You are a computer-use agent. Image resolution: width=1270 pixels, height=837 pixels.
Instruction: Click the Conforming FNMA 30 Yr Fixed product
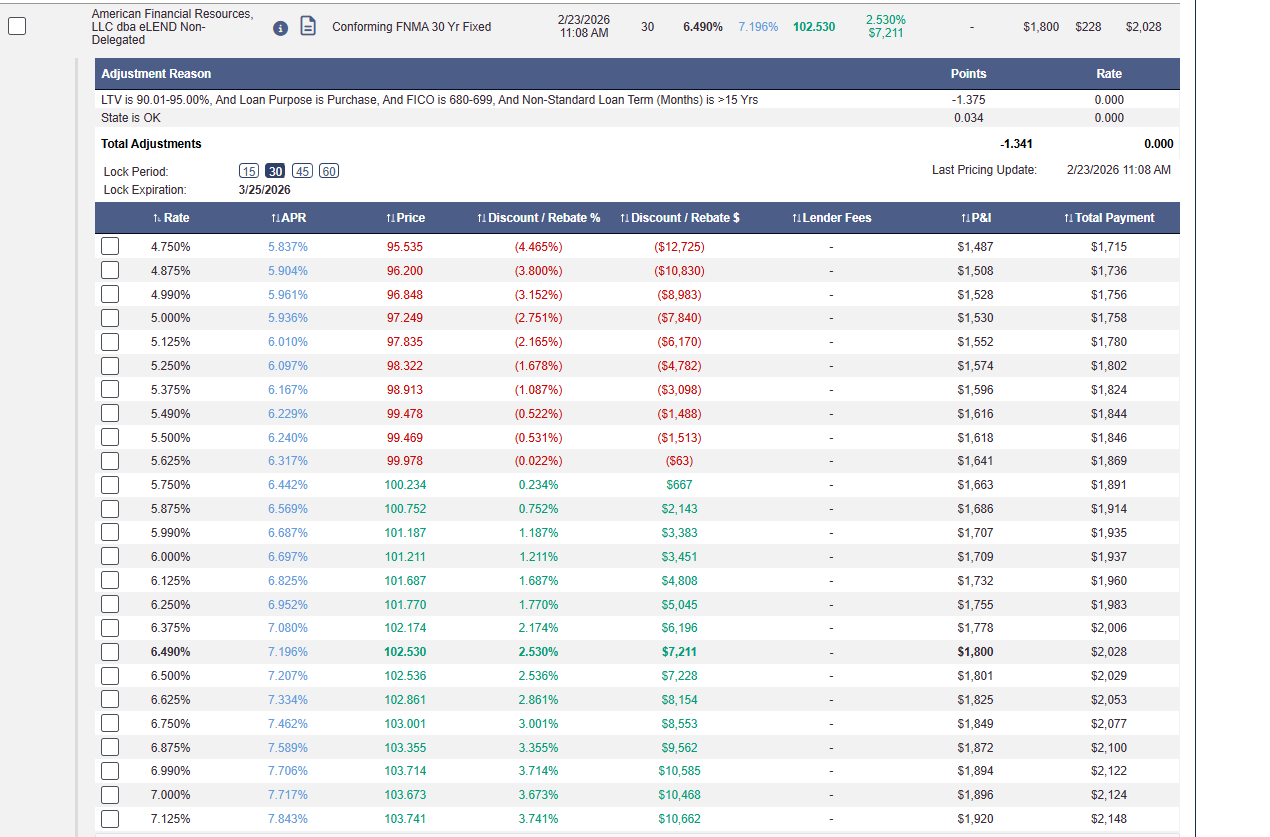pos(411,27)
